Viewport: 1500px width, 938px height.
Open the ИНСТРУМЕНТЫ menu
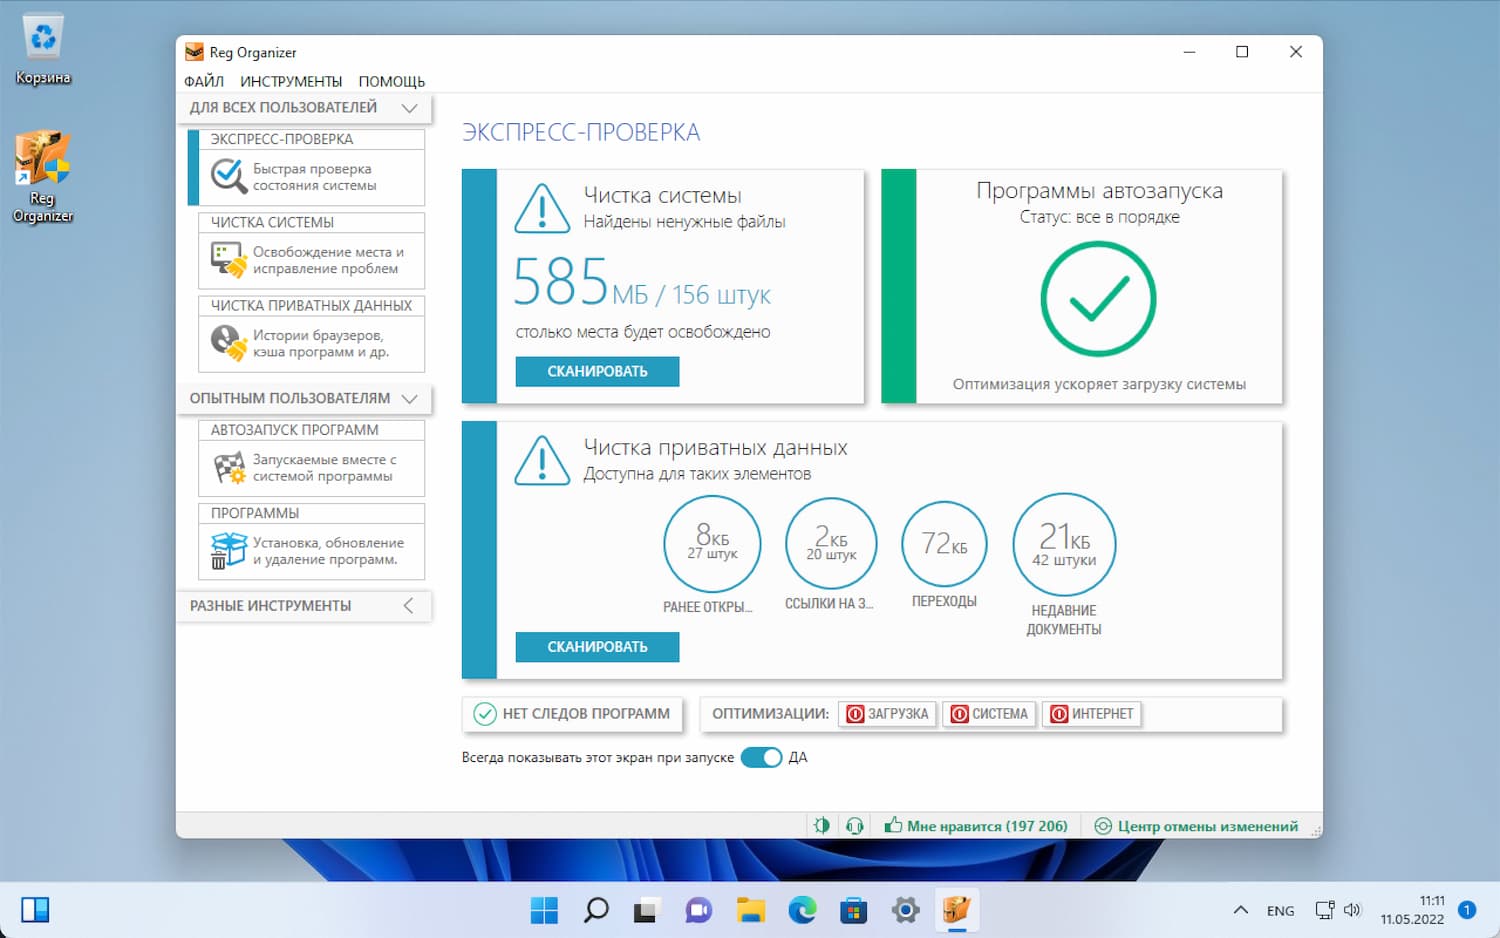pyautogui.click(x=291, y=81)
